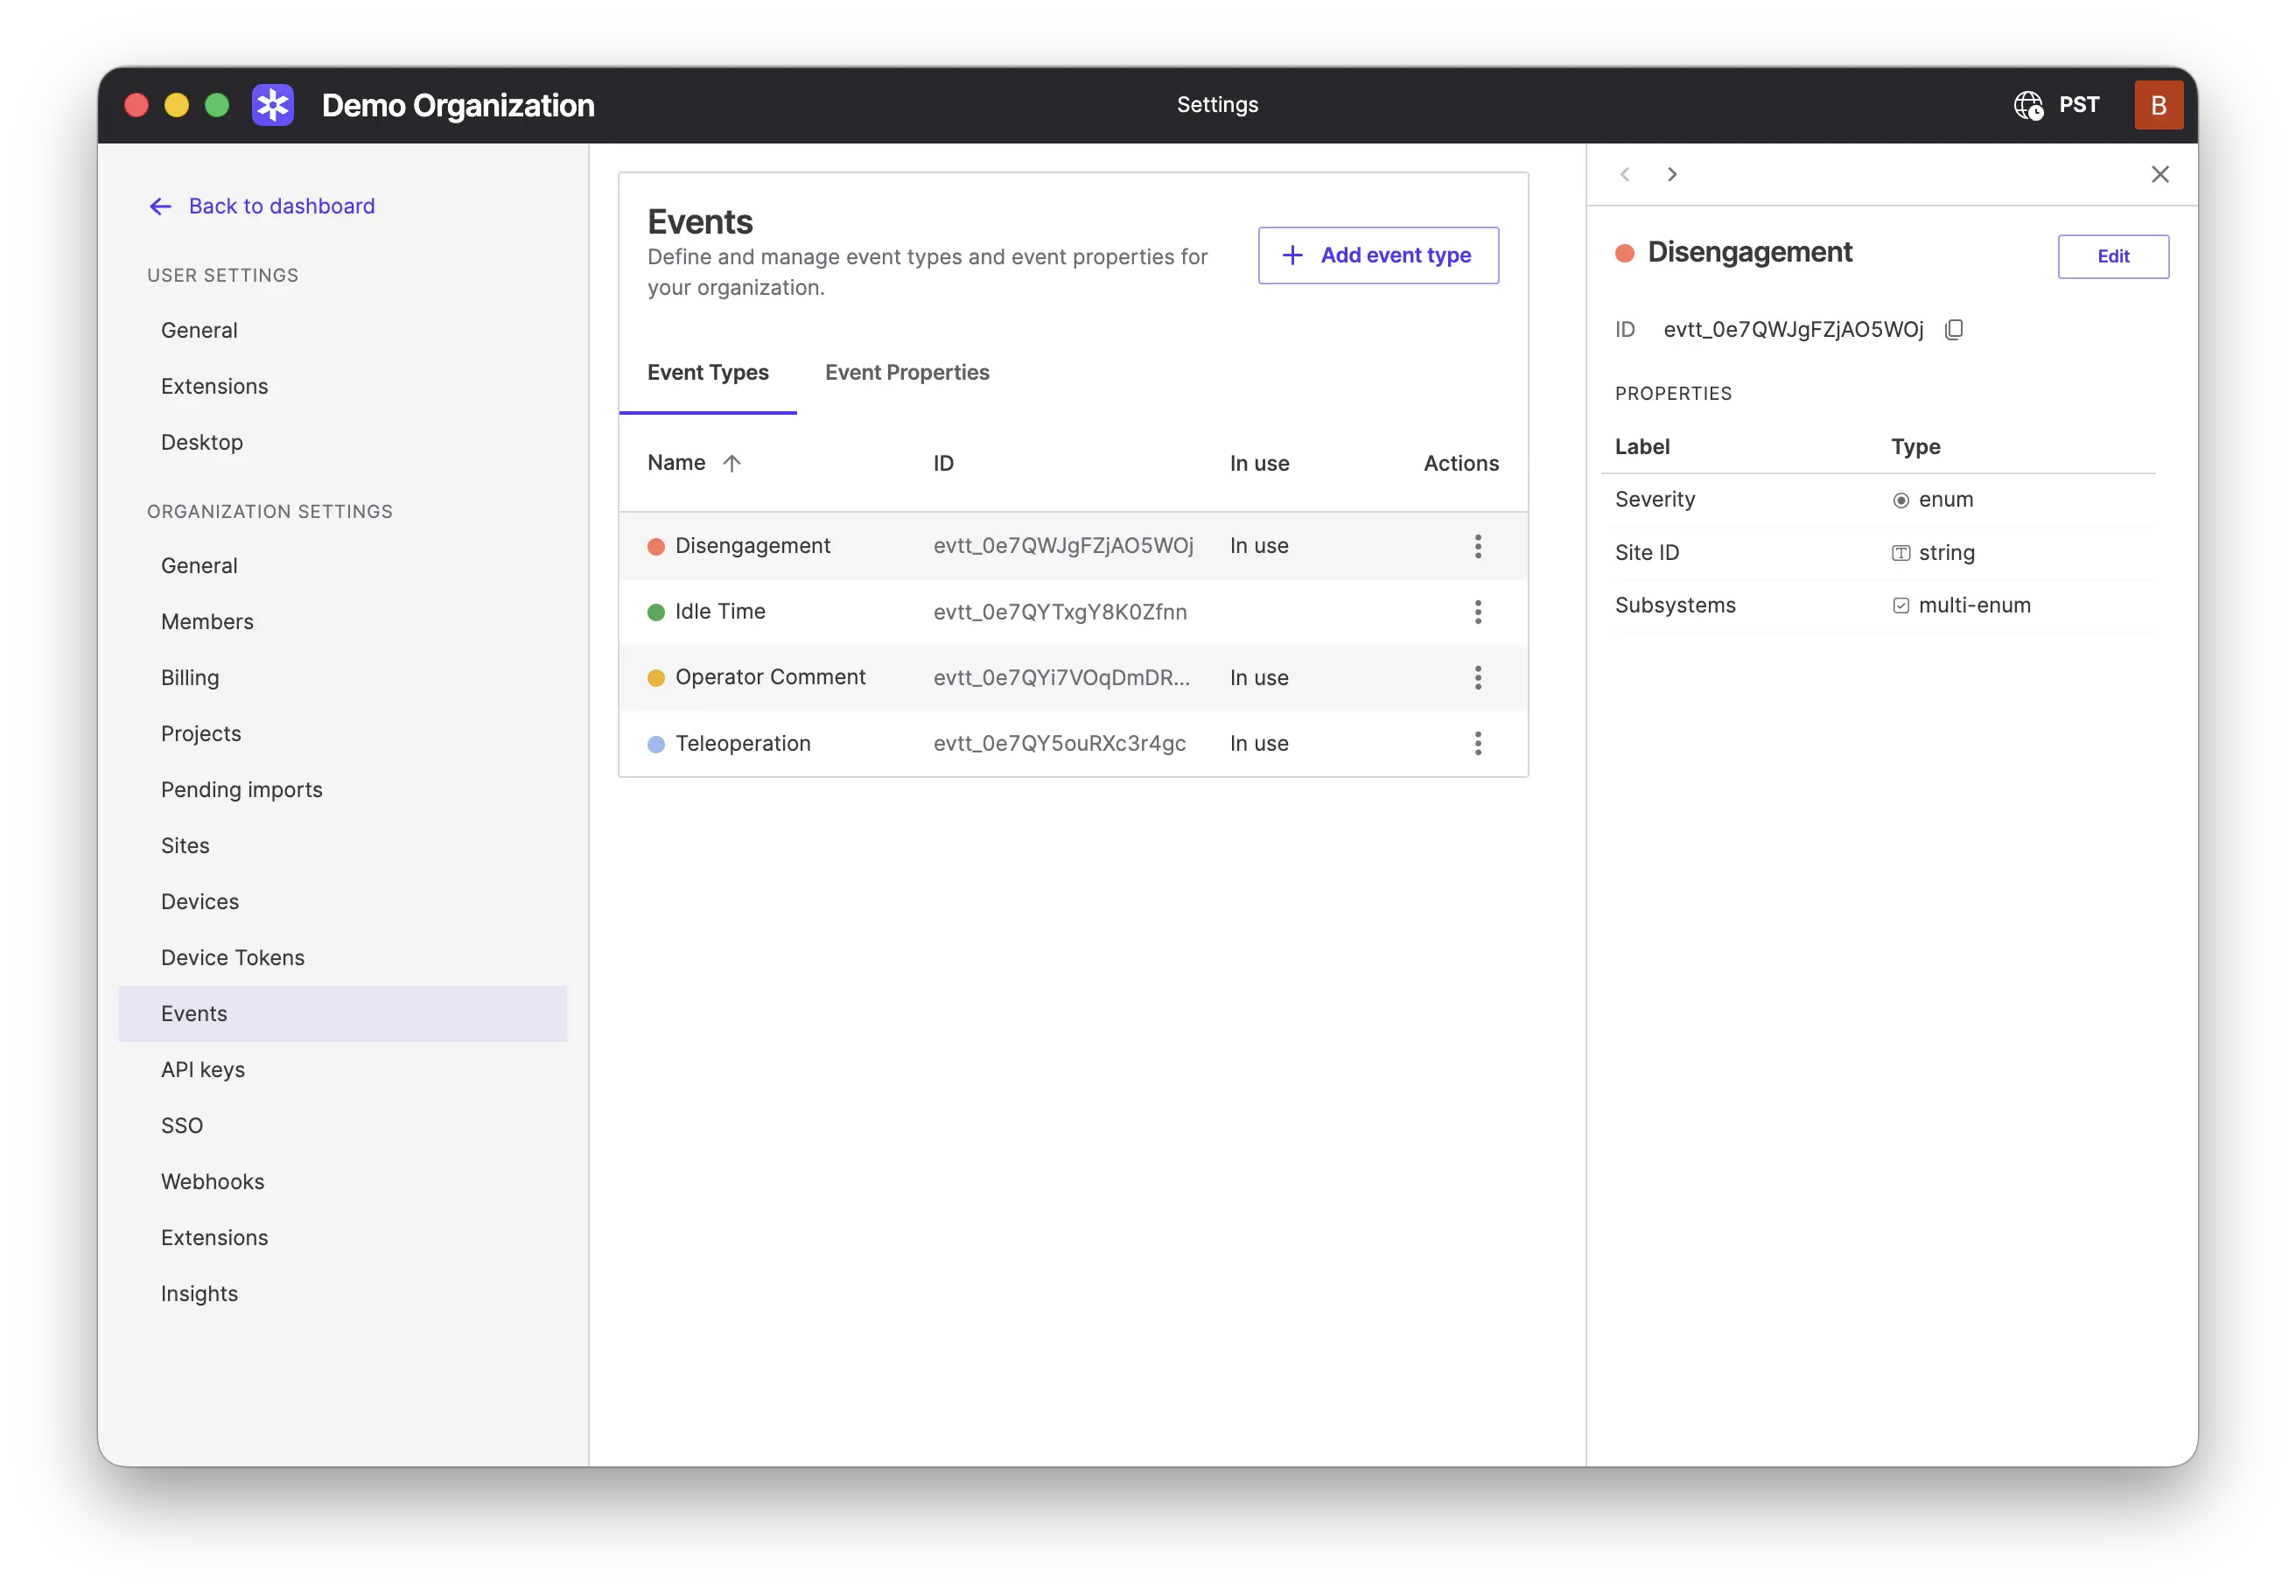The height and width of the screenshot is (1596, 2296).
Task: Open Webhooks in organization settings
Action: pyautogui.click(x=212, y=1182)
